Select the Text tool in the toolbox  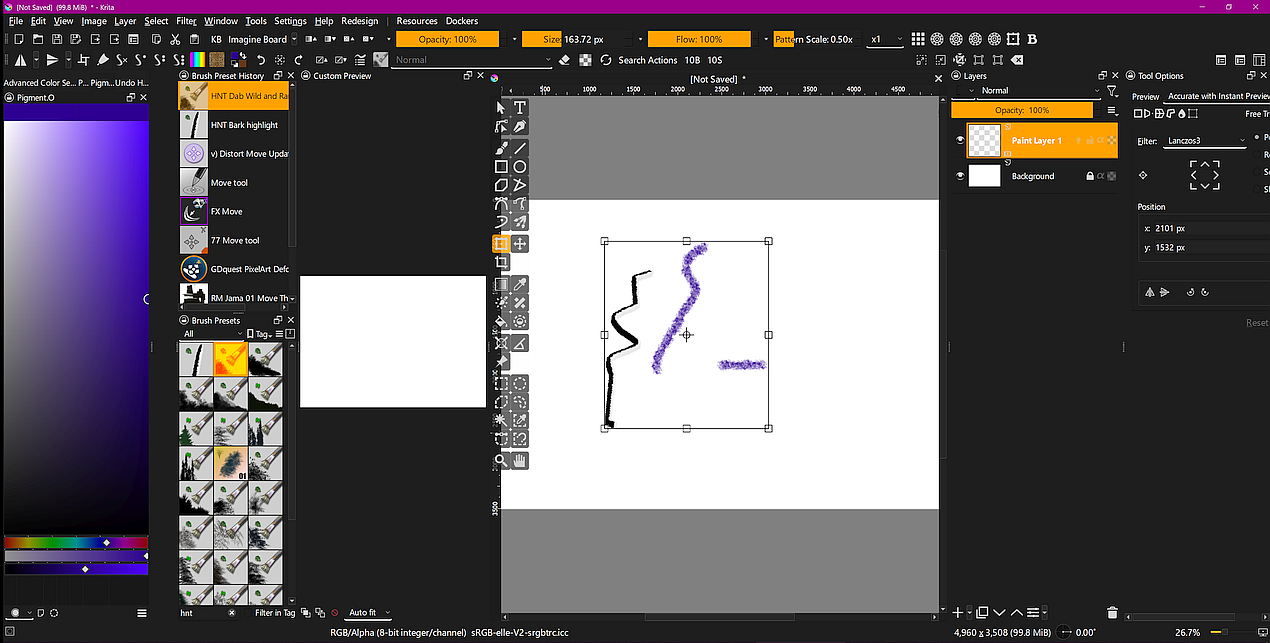[x=520, y=108]
